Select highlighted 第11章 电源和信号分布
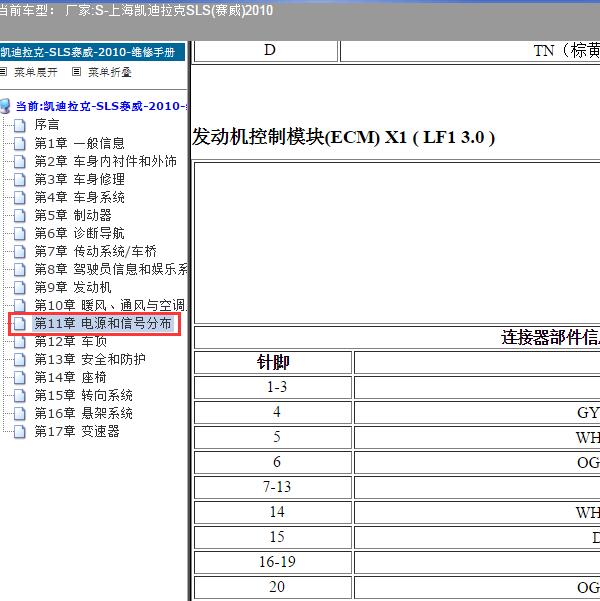600x601 pixels. [x=103, y=323]
